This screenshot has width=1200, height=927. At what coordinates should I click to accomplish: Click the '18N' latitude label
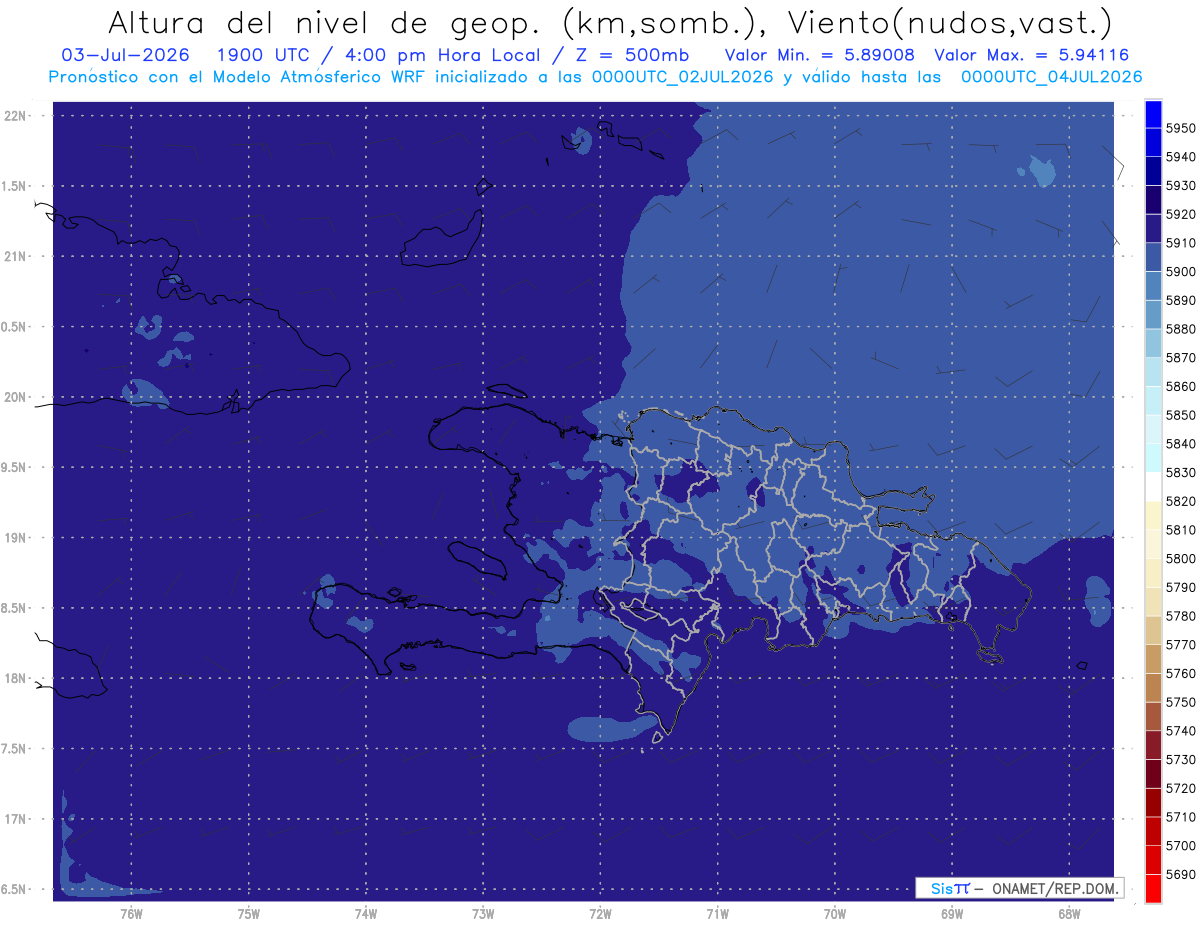click(x=15, y=679)
